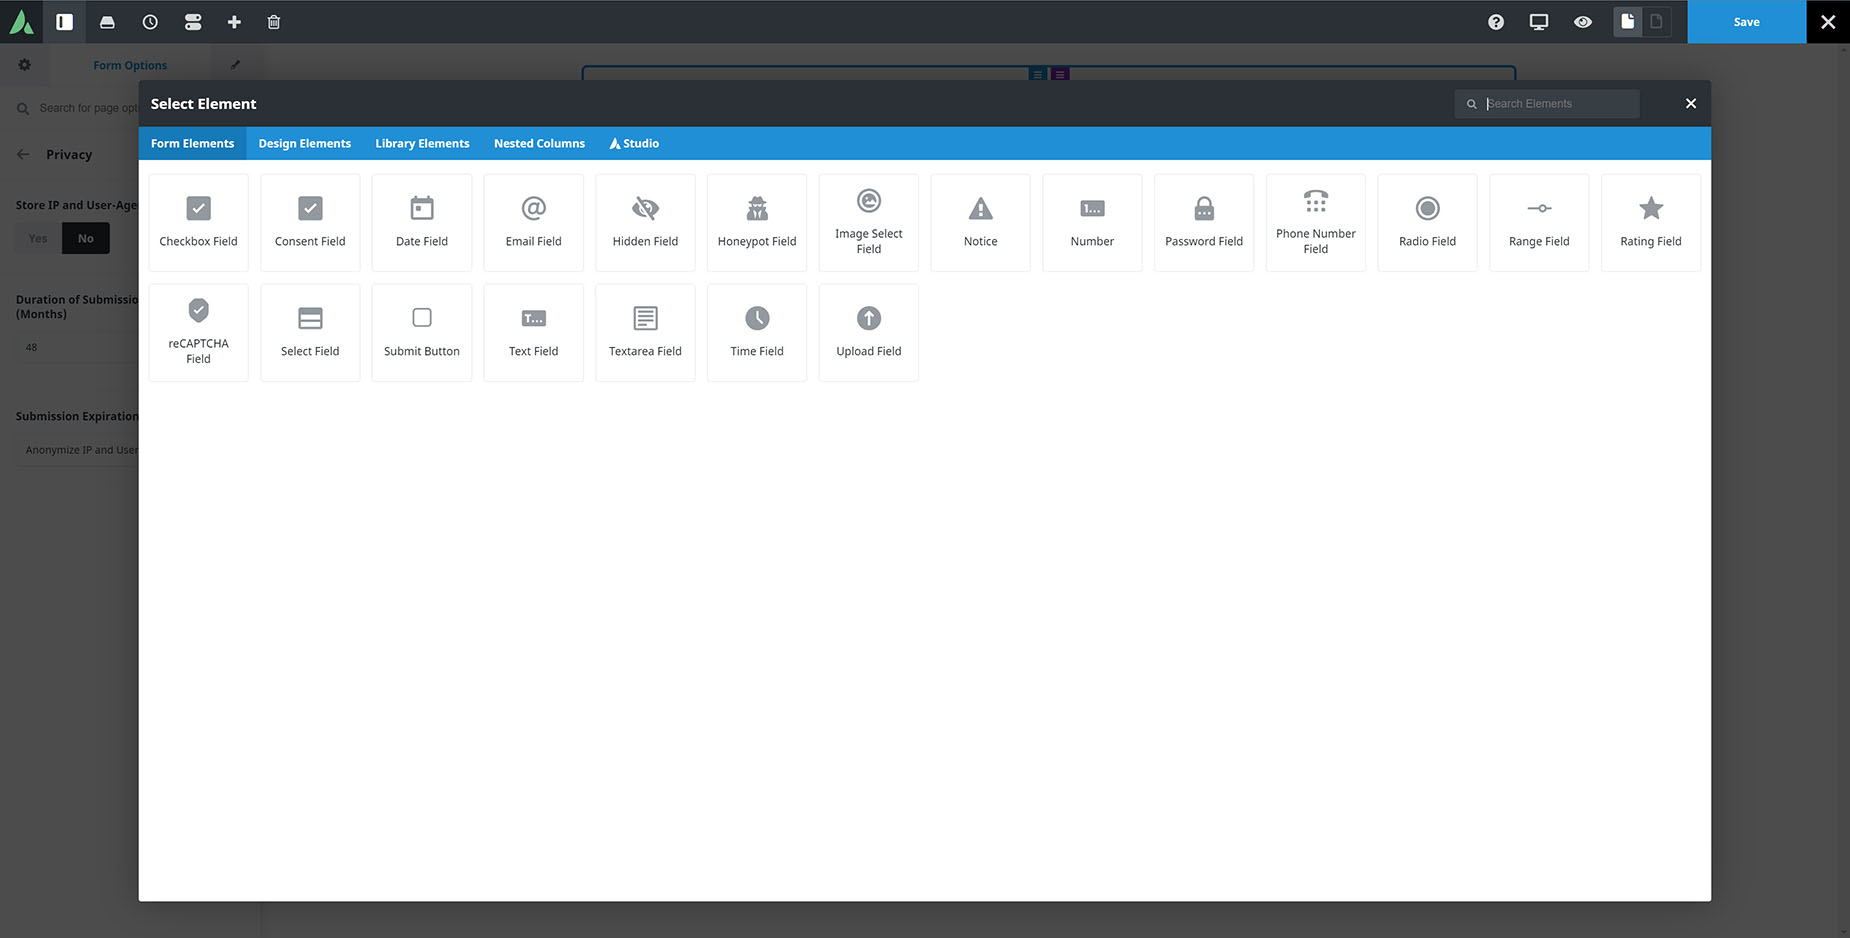Insert the Password Field element
1850x938 pixels.
[1204, 222]
